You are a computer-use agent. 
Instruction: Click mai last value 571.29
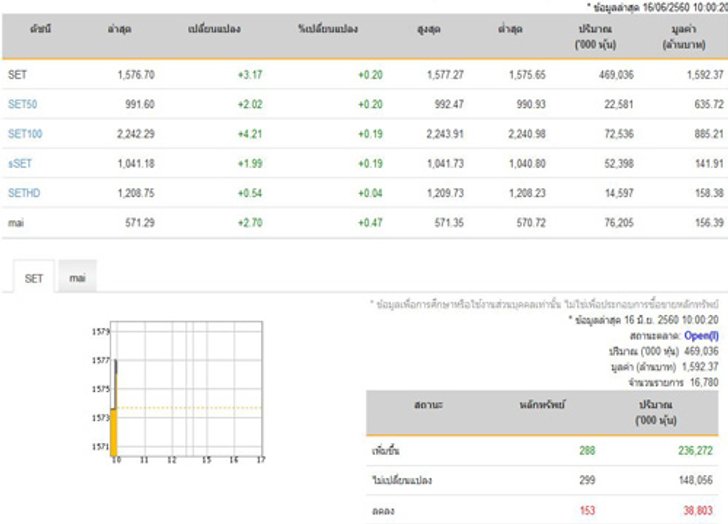[x=140, y=223]
